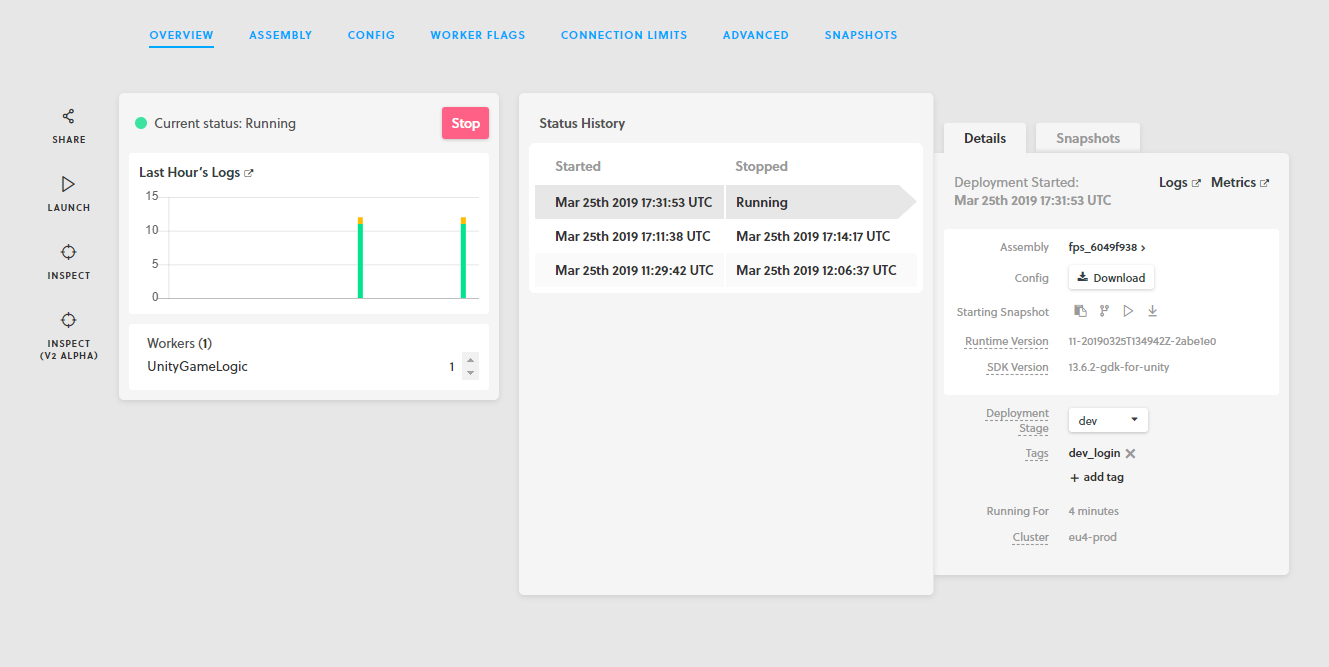Image resolution: width=1329 pixels, height=667 pixels.
Task: Expand assembly fps_6049f938 link
Action: (x=1107, y=247)
